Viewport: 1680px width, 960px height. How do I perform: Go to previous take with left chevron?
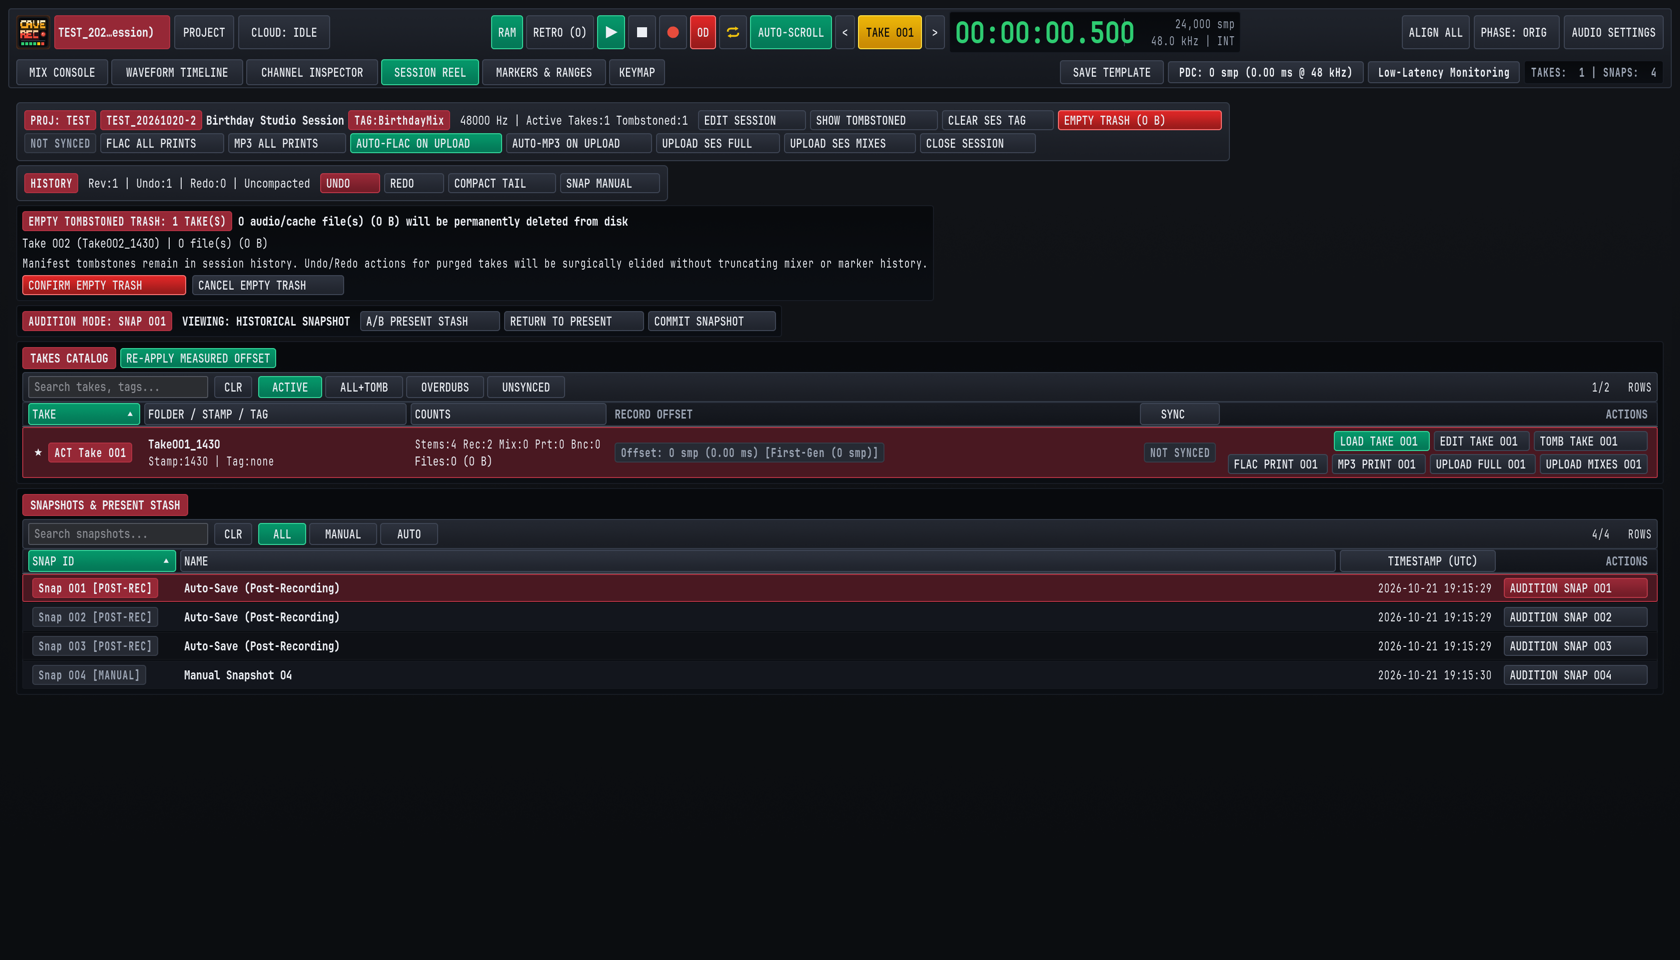pos(845,32)
